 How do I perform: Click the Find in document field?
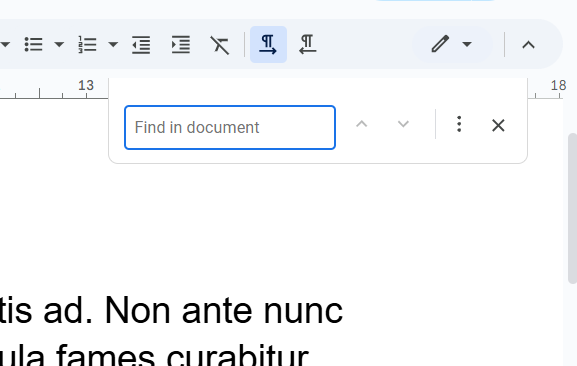point(230,127)
